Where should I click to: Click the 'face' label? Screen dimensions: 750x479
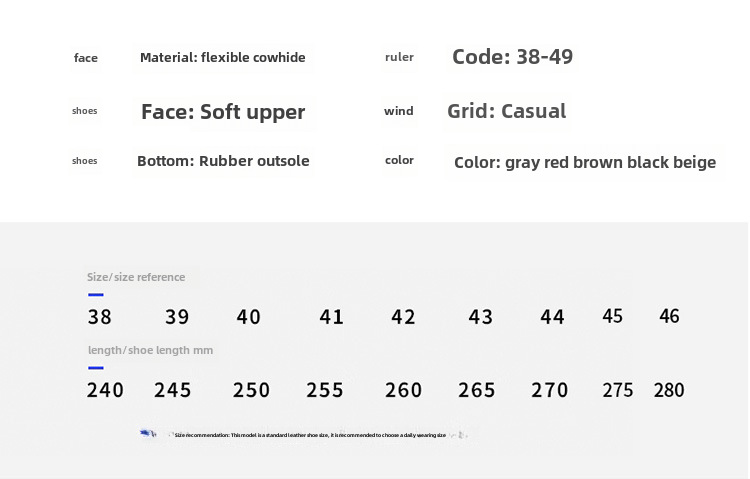[x=86, y=58]
